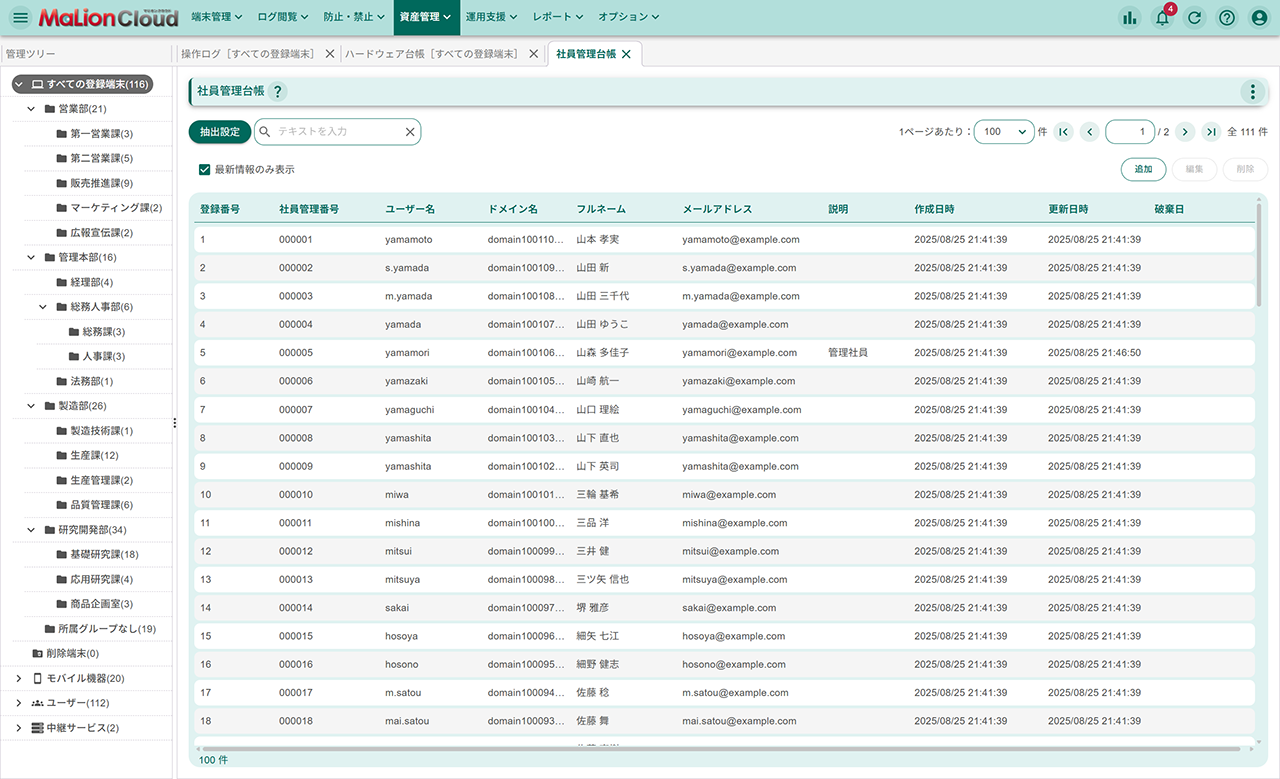
Task: Open the hamburger main menu
Action: pos(20,17)
